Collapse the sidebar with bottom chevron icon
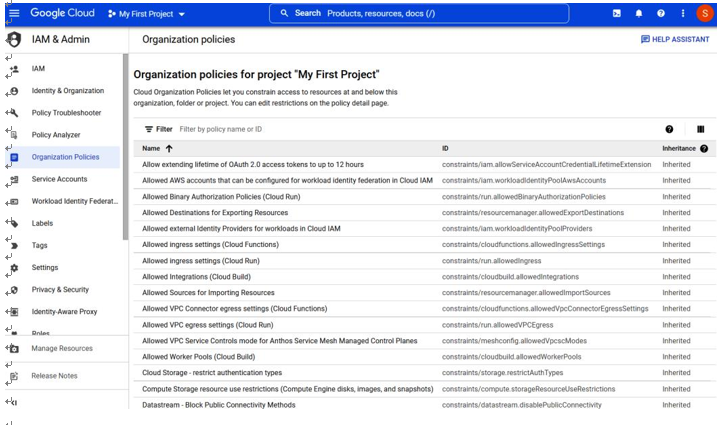 click(x=14, y=402)
